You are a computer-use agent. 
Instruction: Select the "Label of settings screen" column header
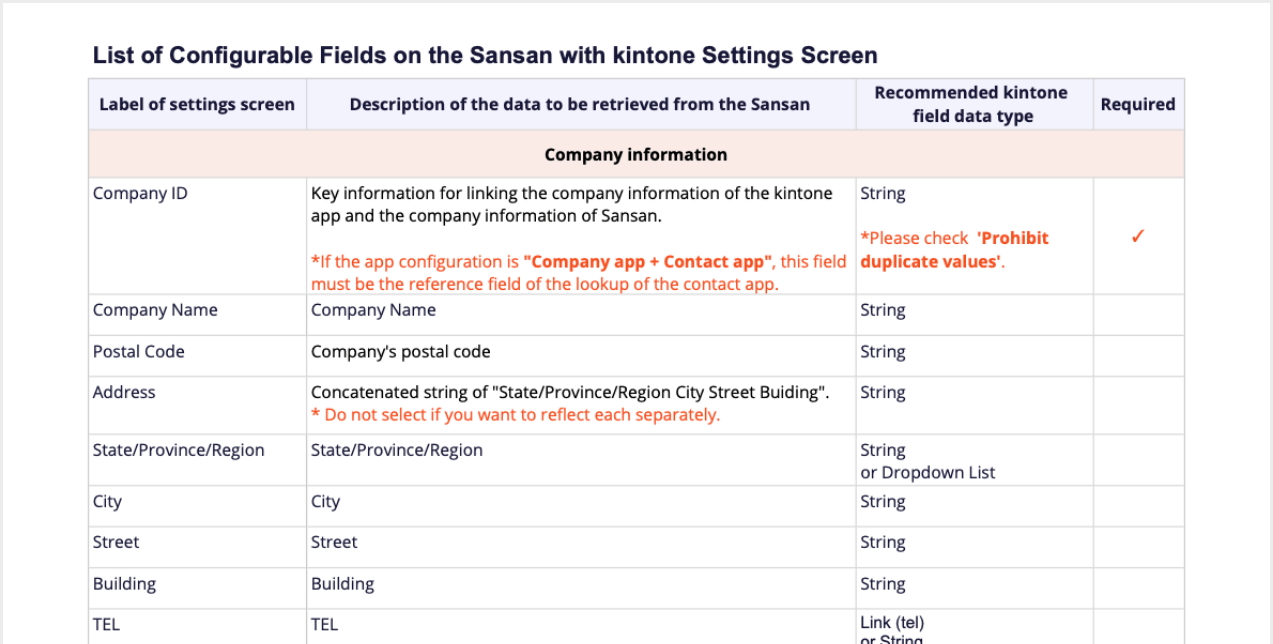point(197,104)
